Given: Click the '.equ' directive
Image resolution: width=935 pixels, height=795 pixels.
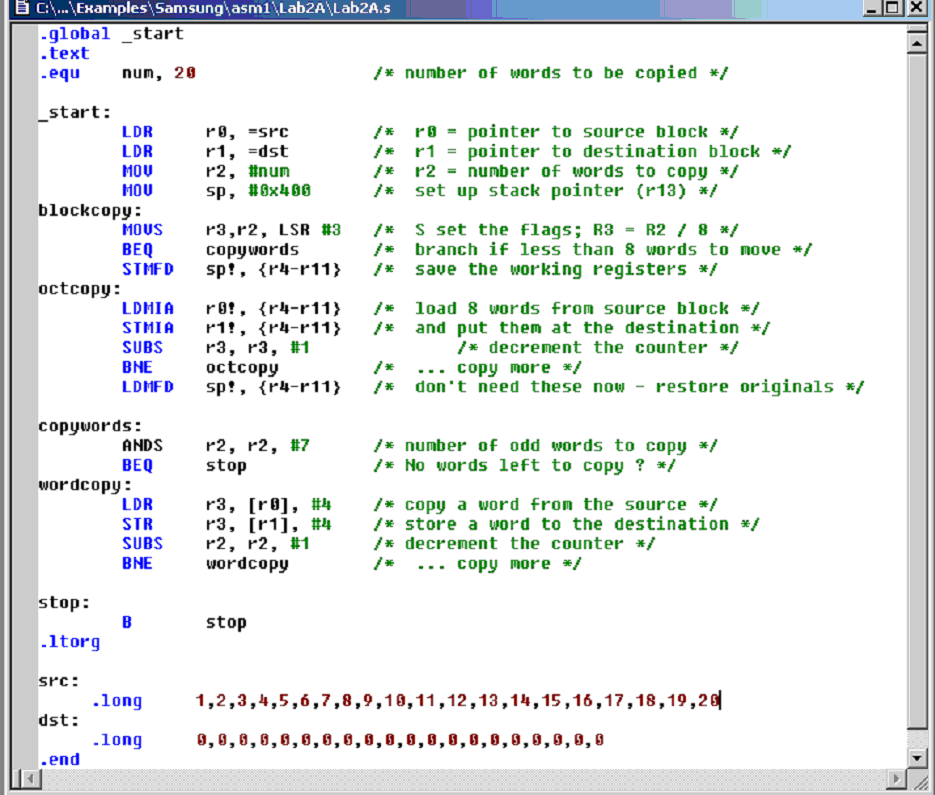Looking at the screenshot, I should [60, 73].
